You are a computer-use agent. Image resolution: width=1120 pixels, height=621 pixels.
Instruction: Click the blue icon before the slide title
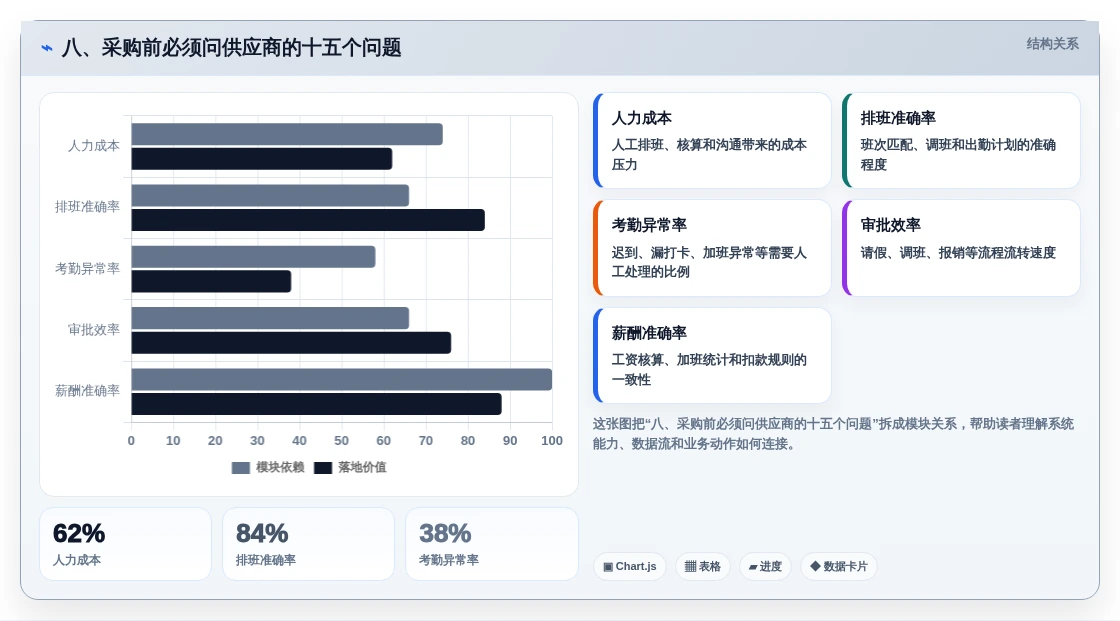coord(47,48)
